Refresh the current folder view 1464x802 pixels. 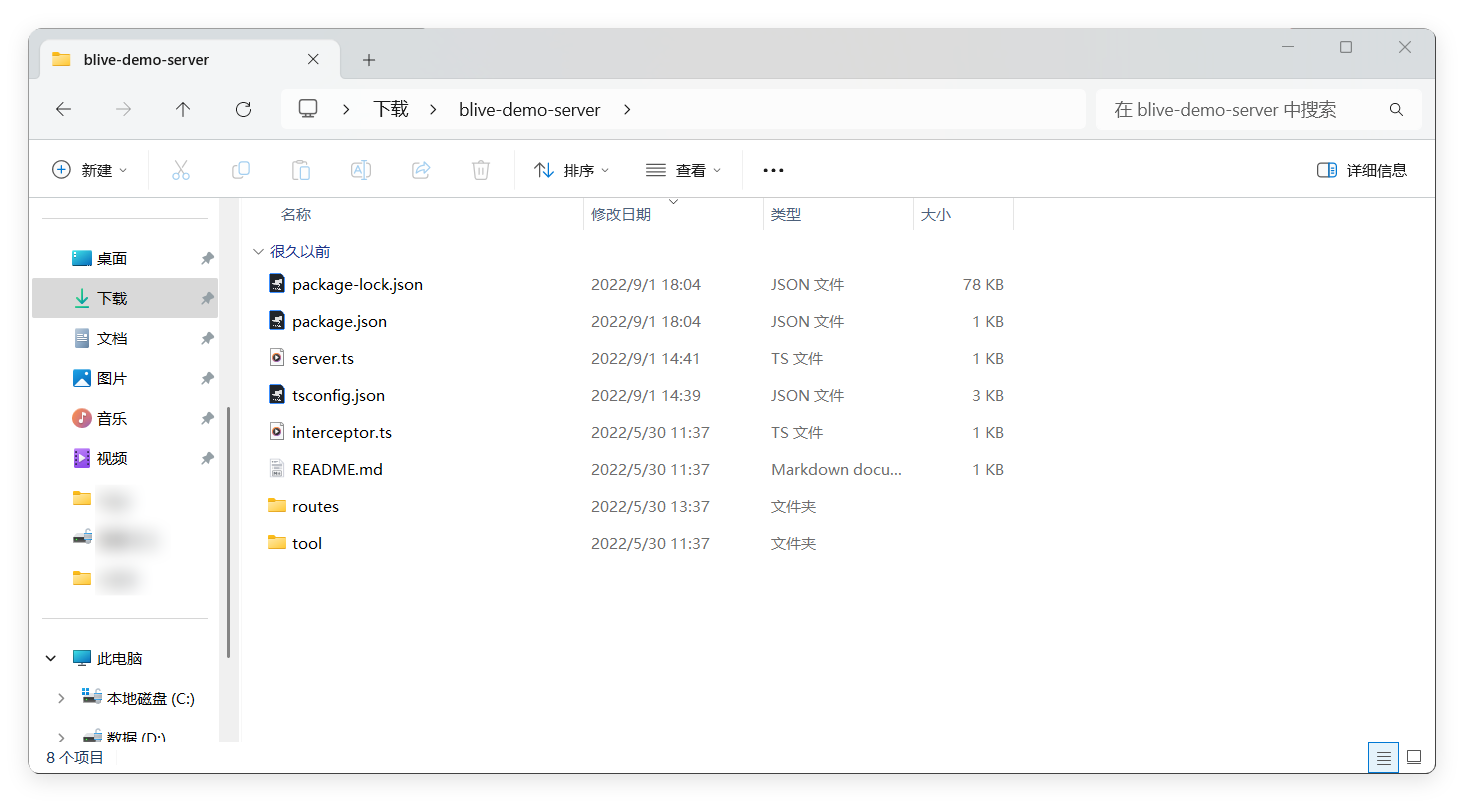coord(243,110)
